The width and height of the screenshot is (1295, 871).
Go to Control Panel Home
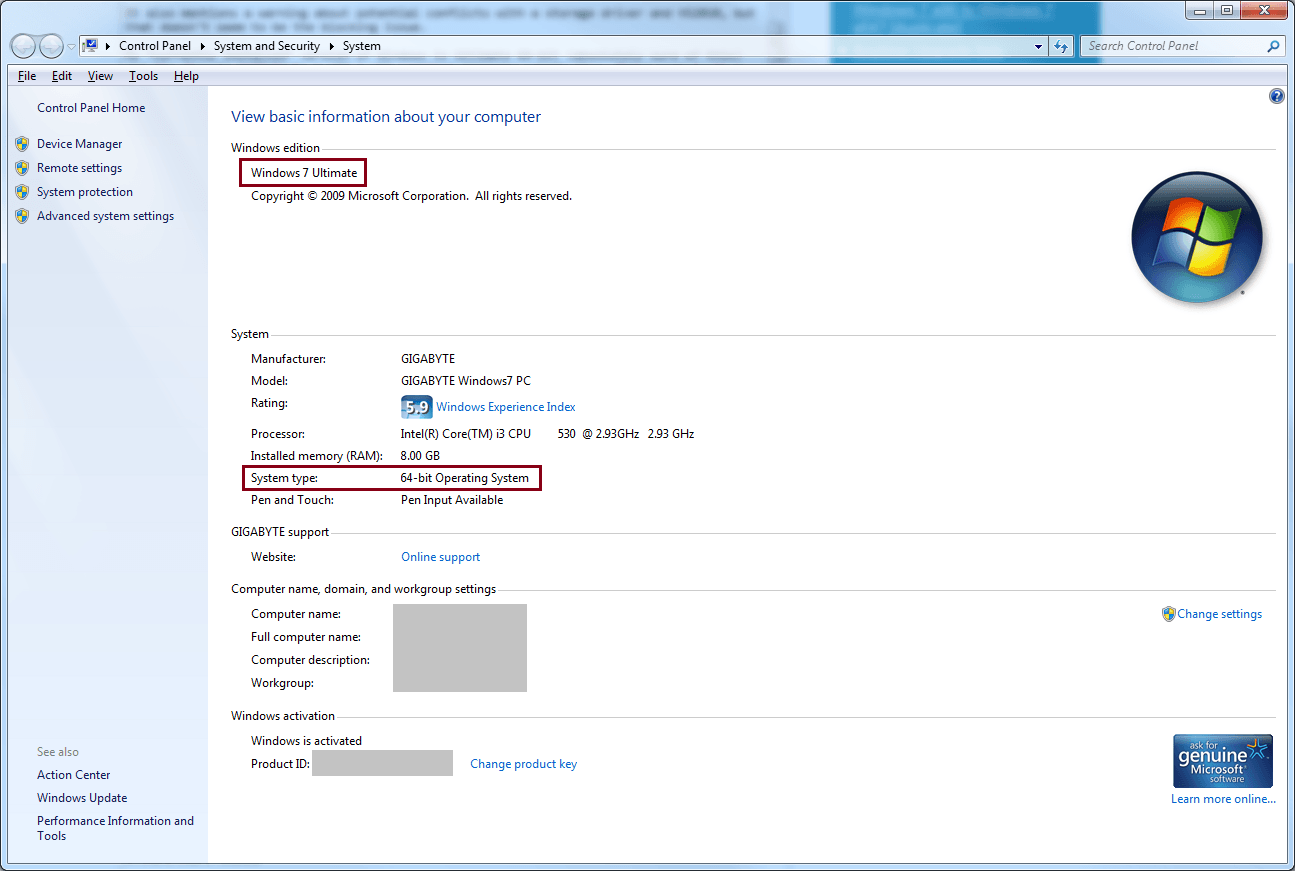point(91,108)
